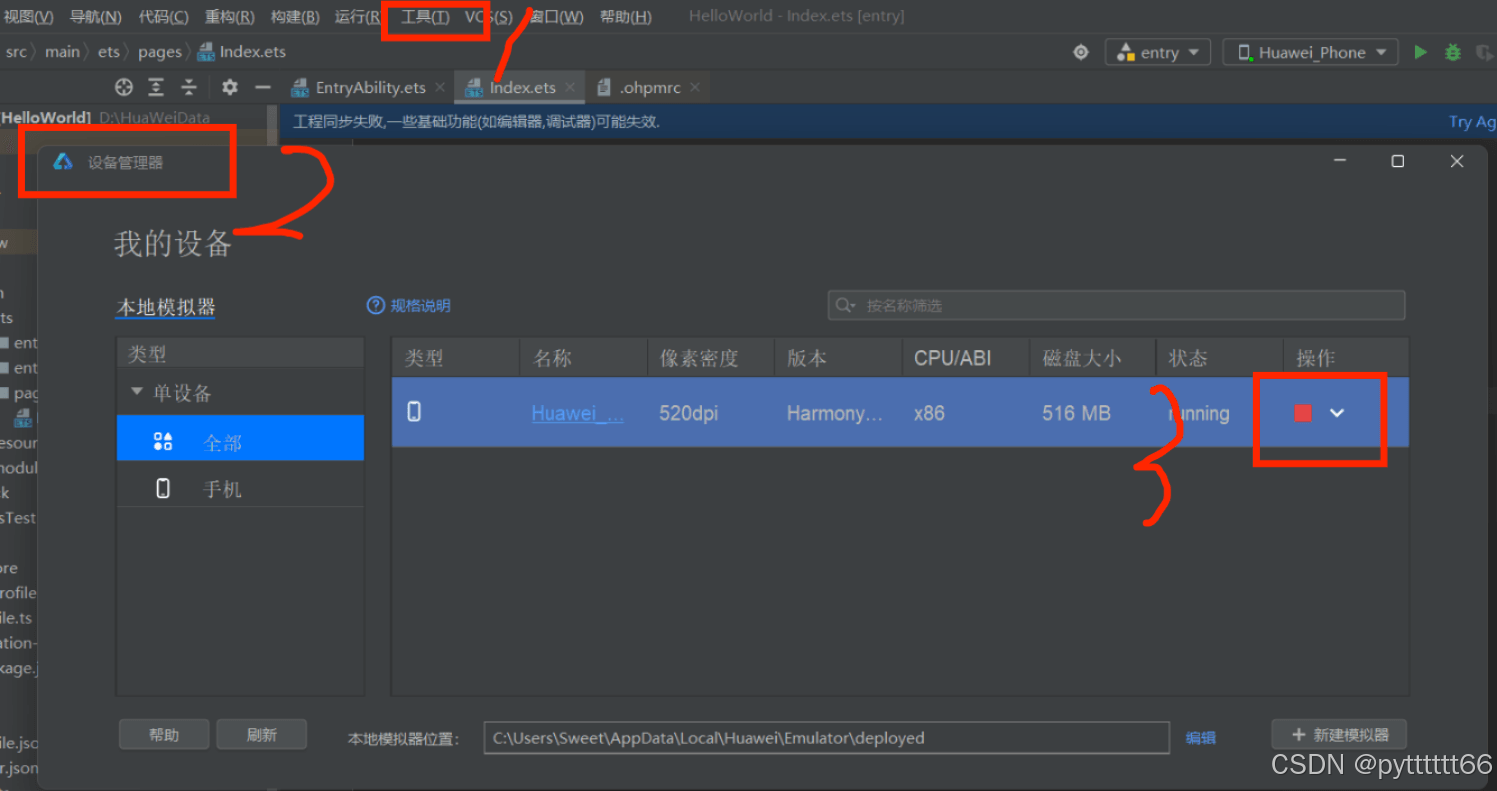The width and height of the screenshot is (1497, 791).
Task: Click the phone icon in the Huawei device row
Action: (414, 412)
